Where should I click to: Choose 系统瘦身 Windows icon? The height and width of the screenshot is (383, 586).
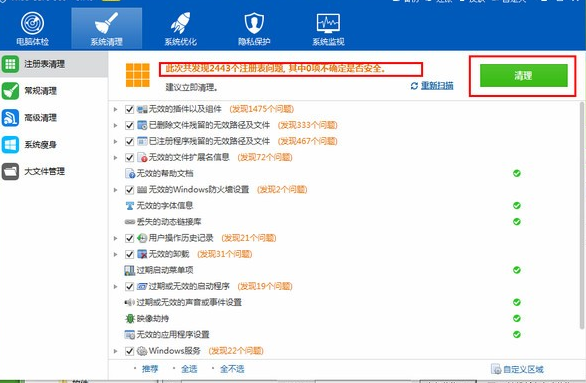10,145
